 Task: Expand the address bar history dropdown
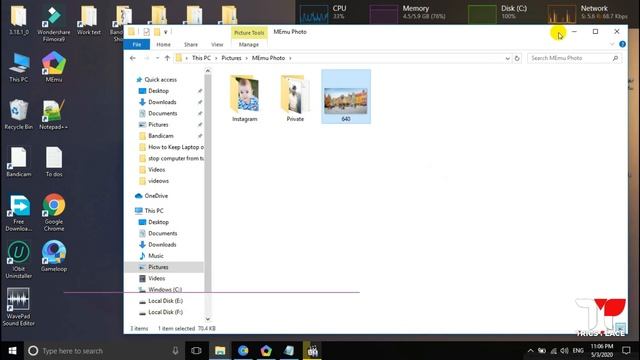pyautogui.click(x=507, y=58)
